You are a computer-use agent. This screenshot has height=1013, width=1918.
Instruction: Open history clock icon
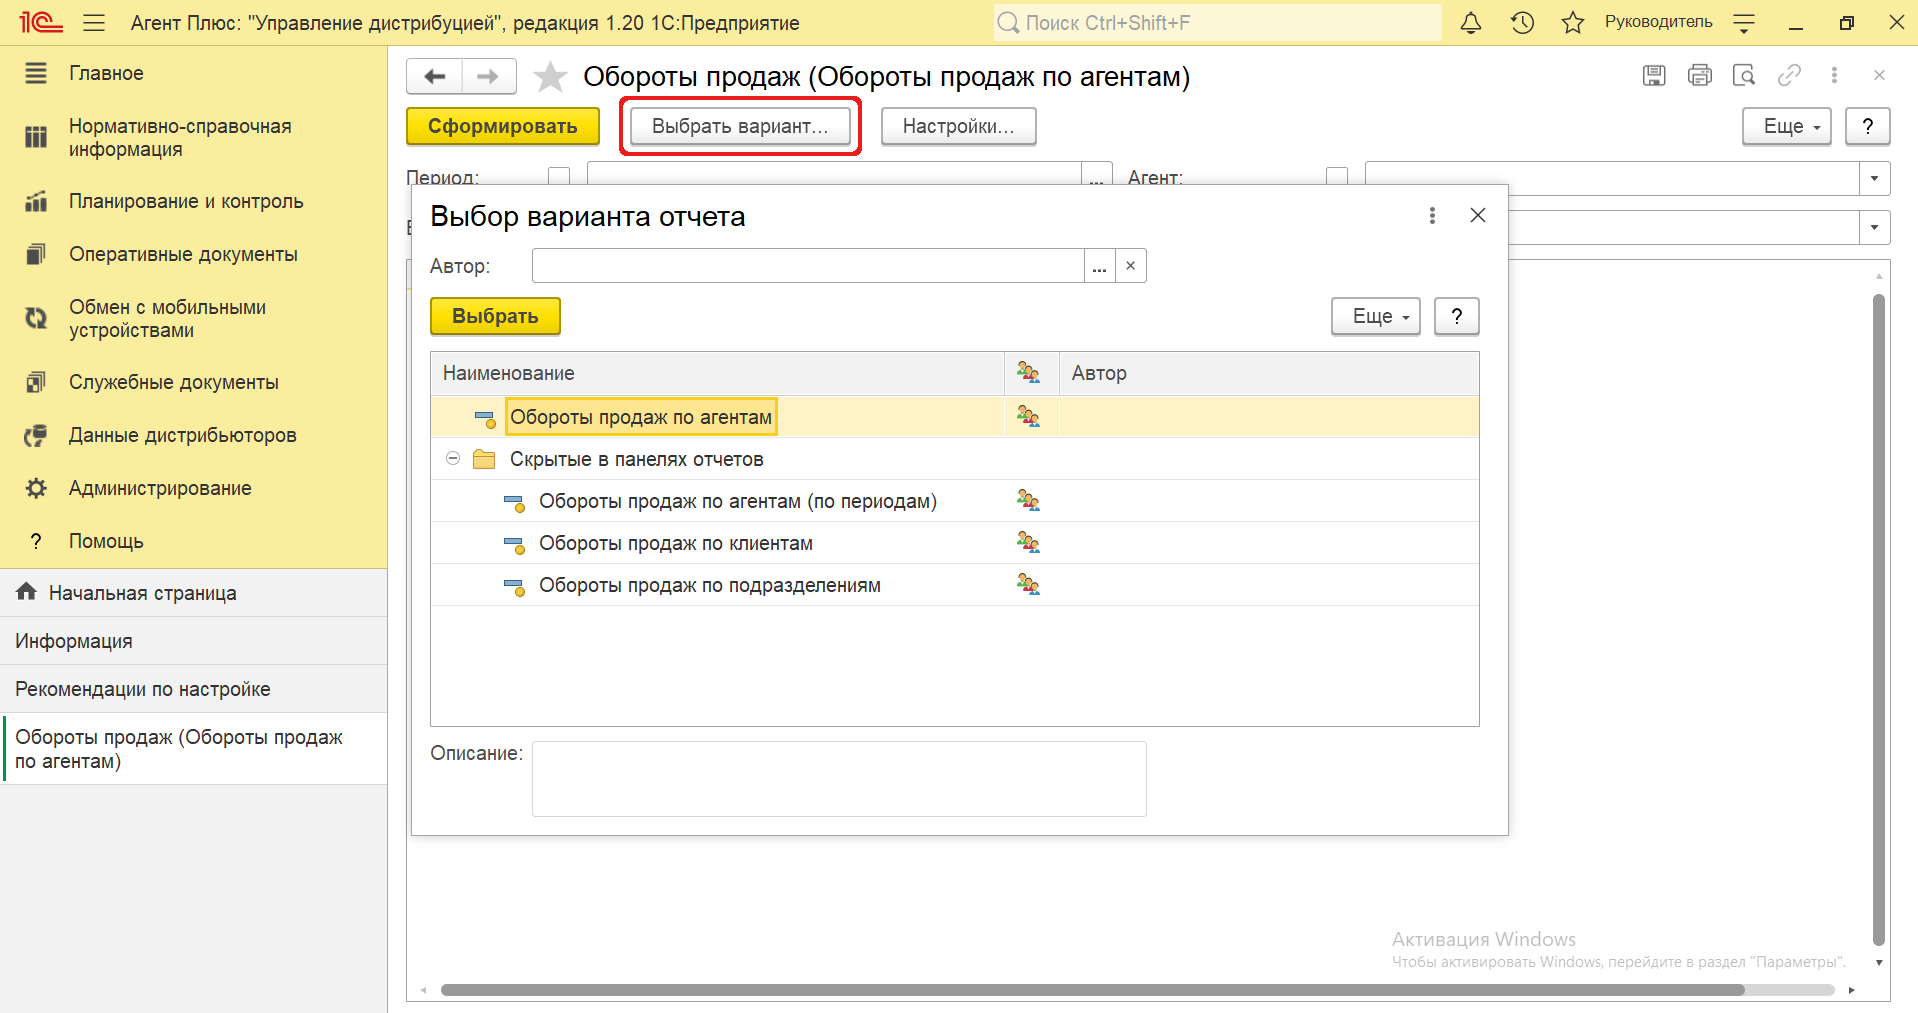click(x=1522, y=22)
